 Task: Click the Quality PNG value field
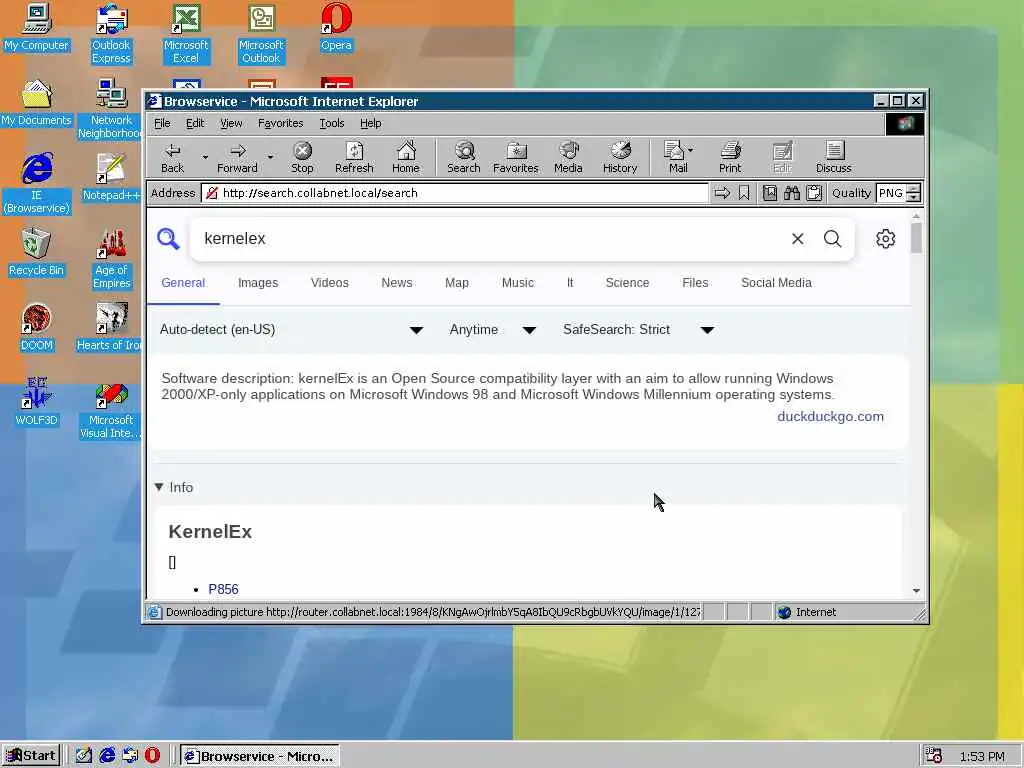[x=891, y=193]
